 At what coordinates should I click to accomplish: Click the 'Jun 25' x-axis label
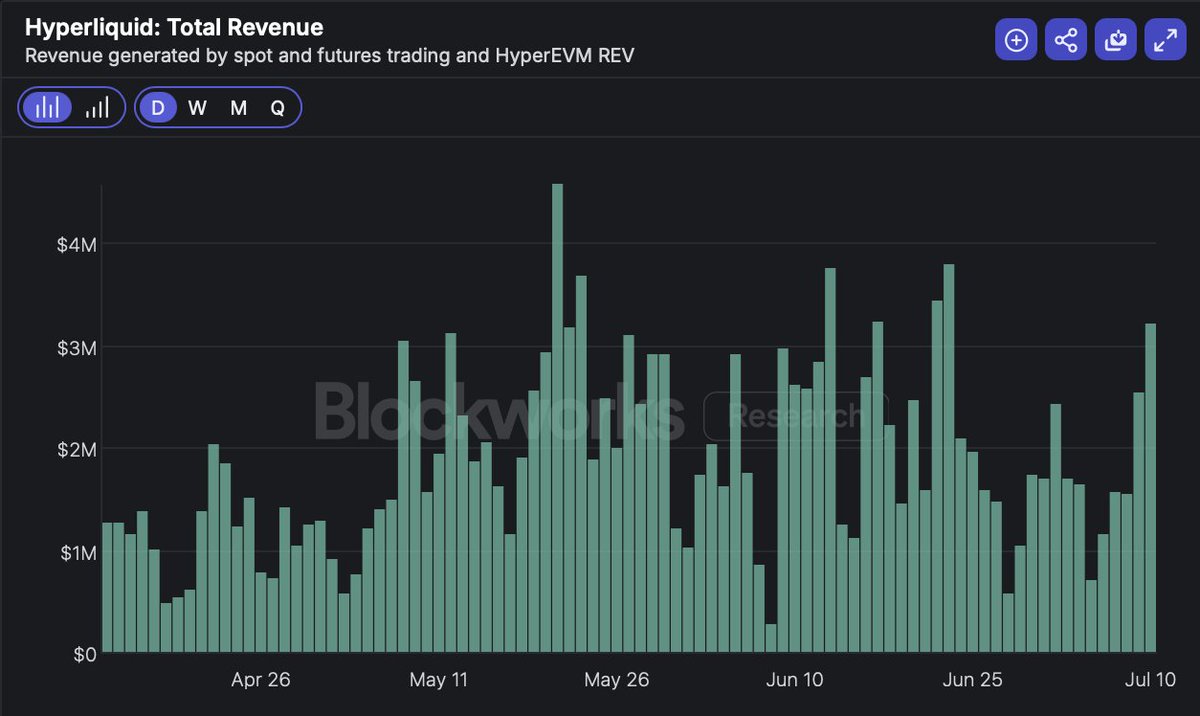coord(972,680)
